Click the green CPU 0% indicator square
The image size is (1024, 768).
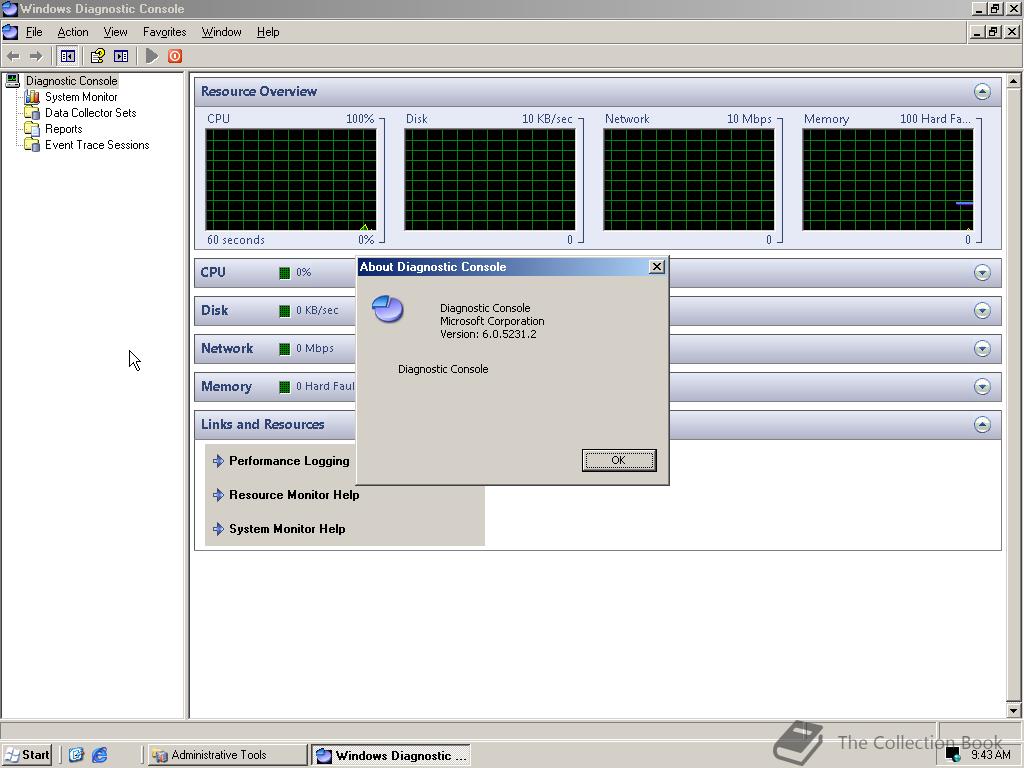284,273
